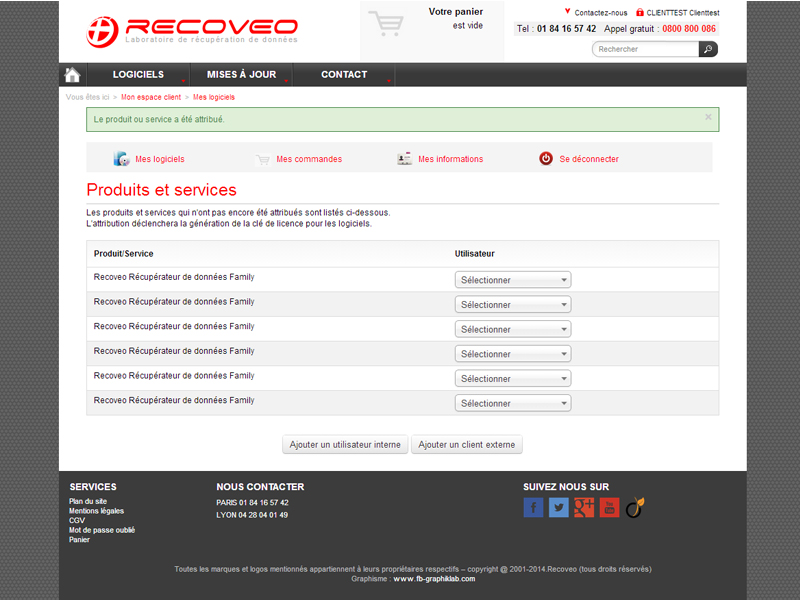800x600 pixels.
Task: Click Ajouter un client externe
Action: coord(467,445)
